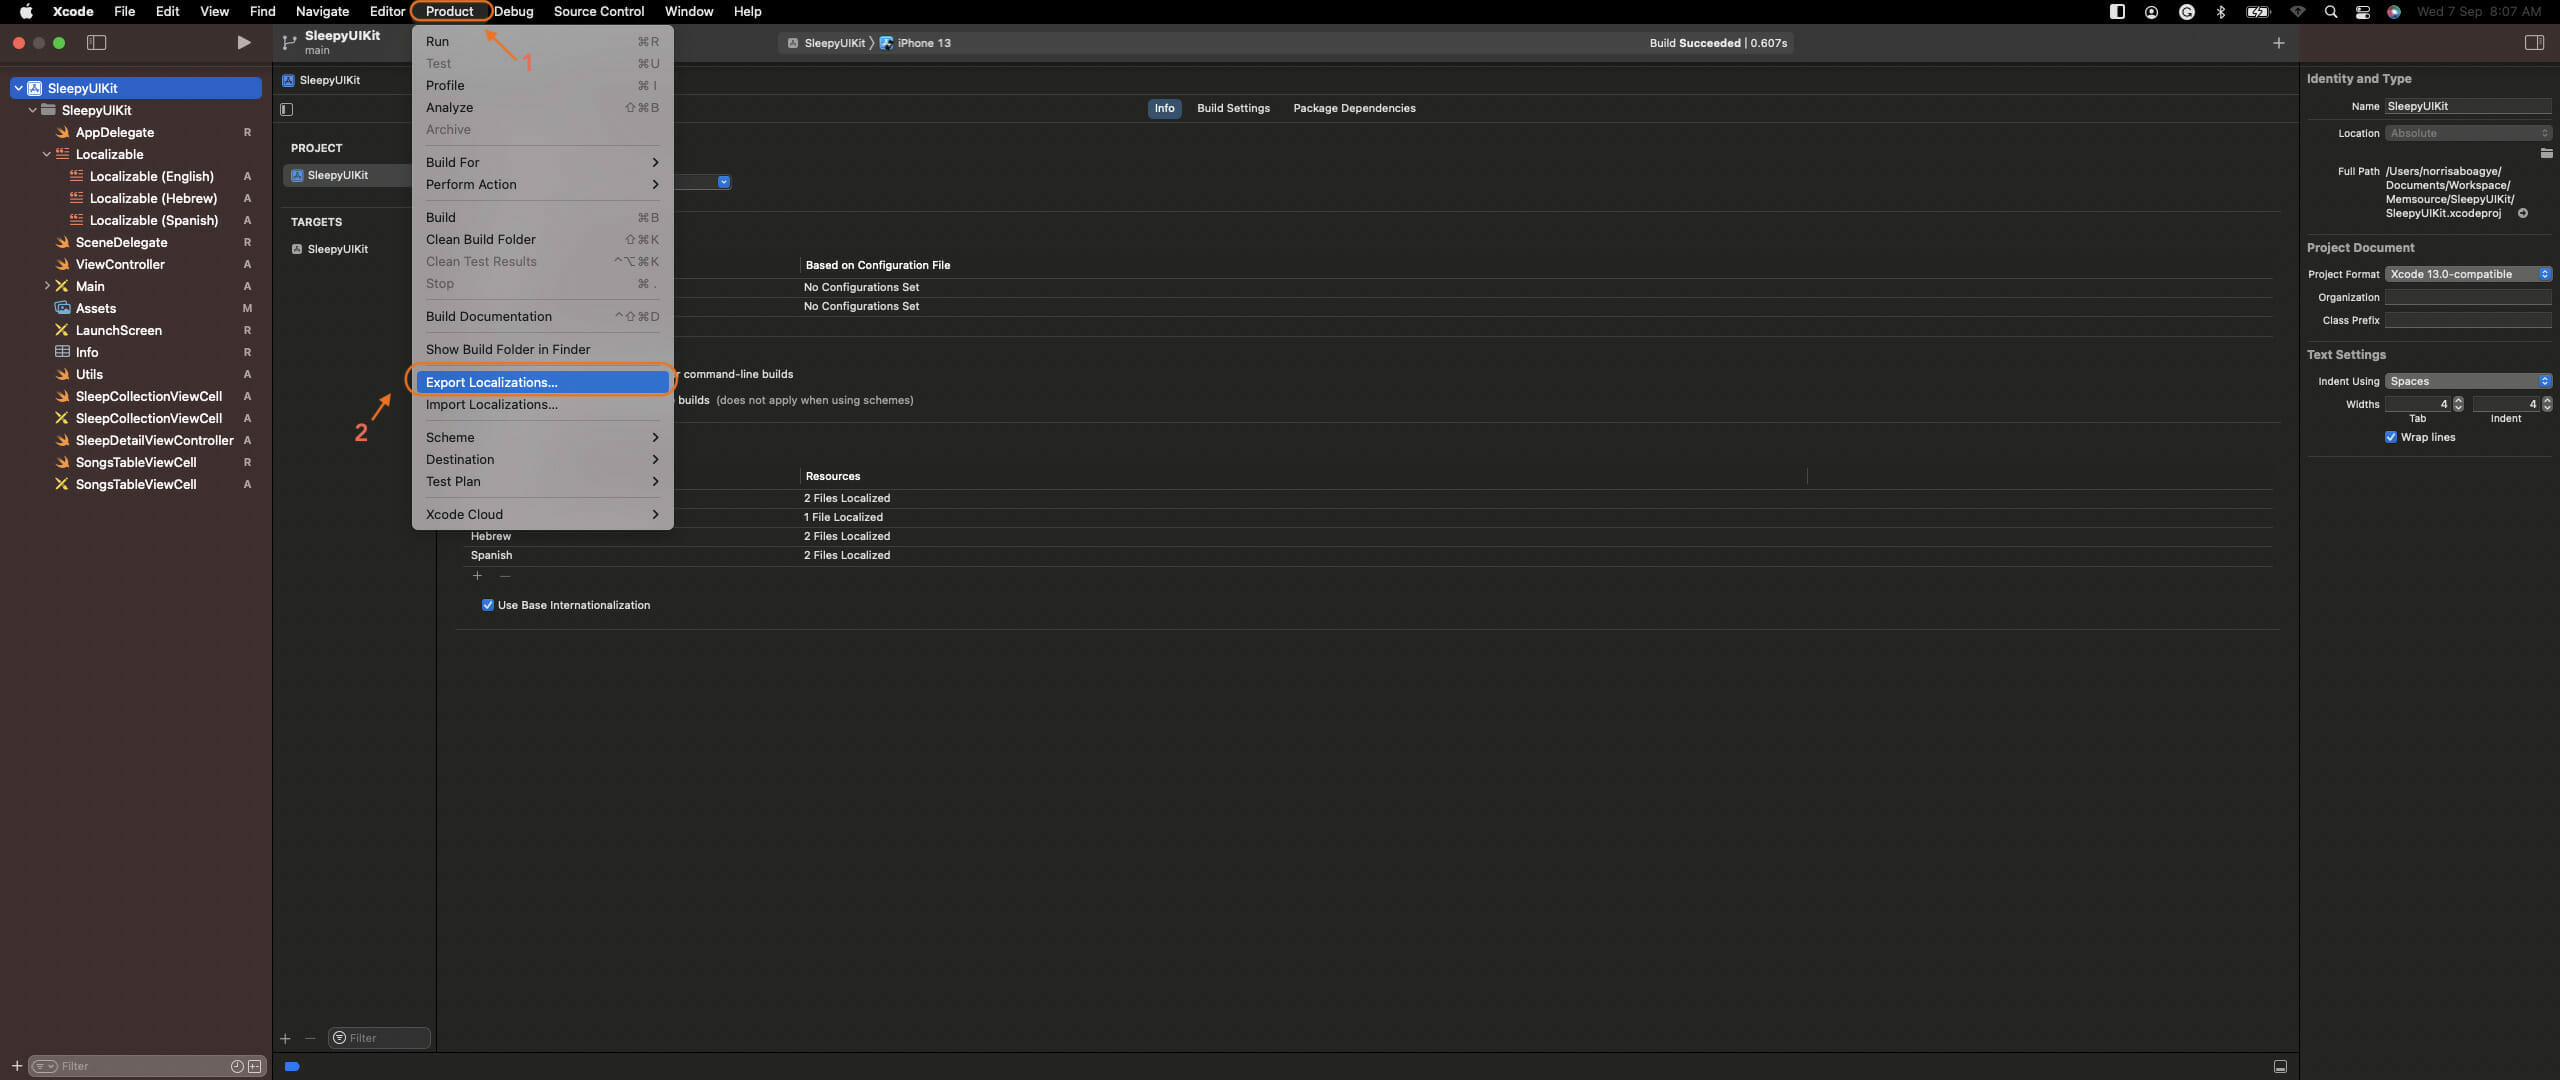
Task: Click the reveal arrow next to Full Path
Action: [2522, 213]
